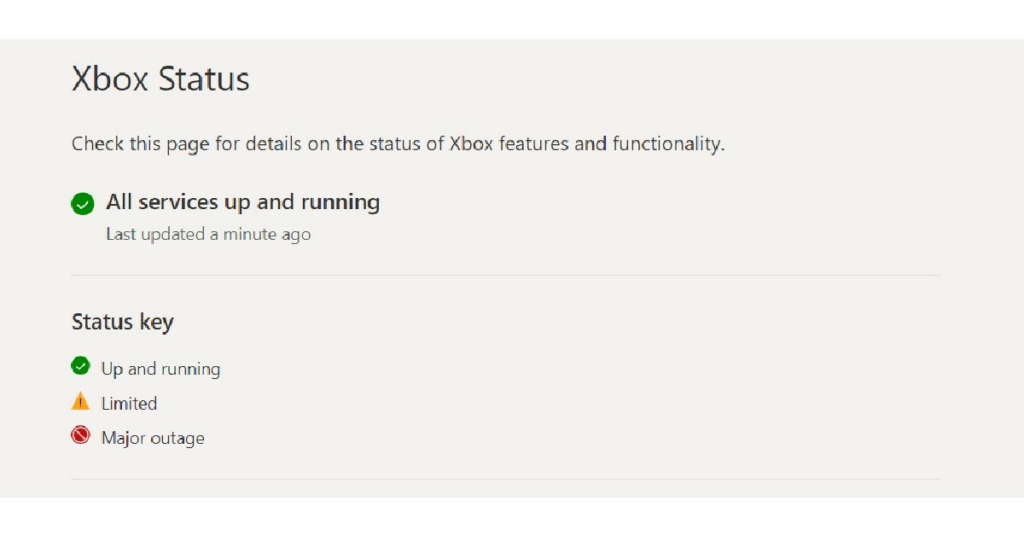
Task: Select the "All services up and running" headline
Action: coord(243,202)
